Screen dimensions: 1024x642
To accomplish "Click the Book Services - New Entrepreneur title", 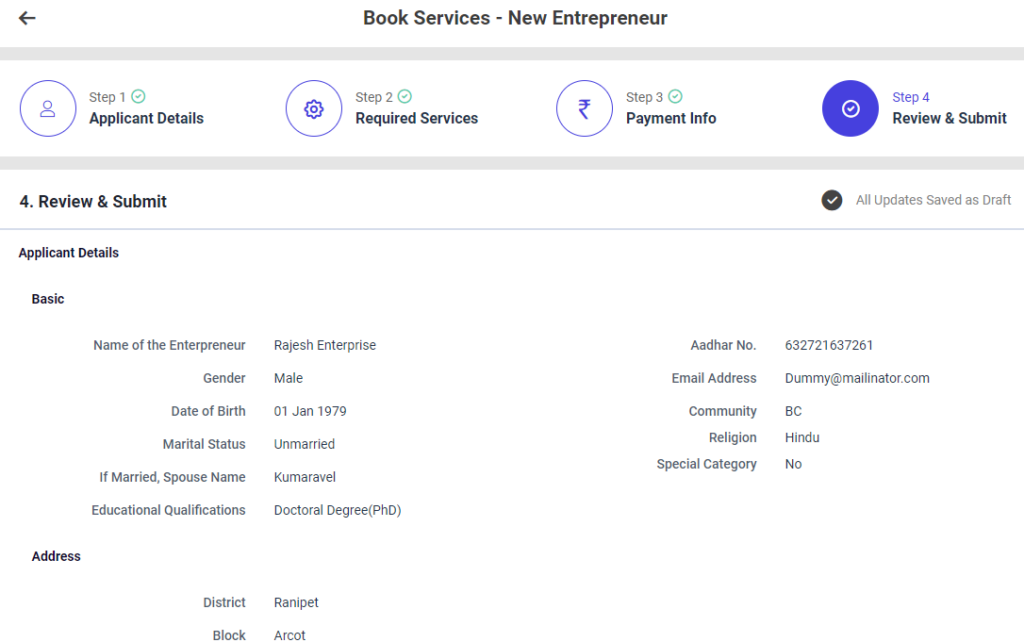I will (515, 18).
